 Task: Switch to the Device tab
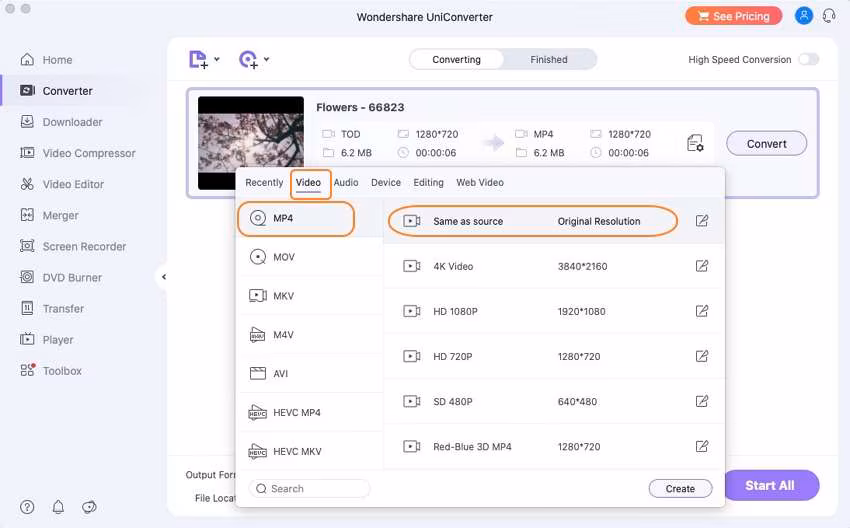click(x=386, y=183)
